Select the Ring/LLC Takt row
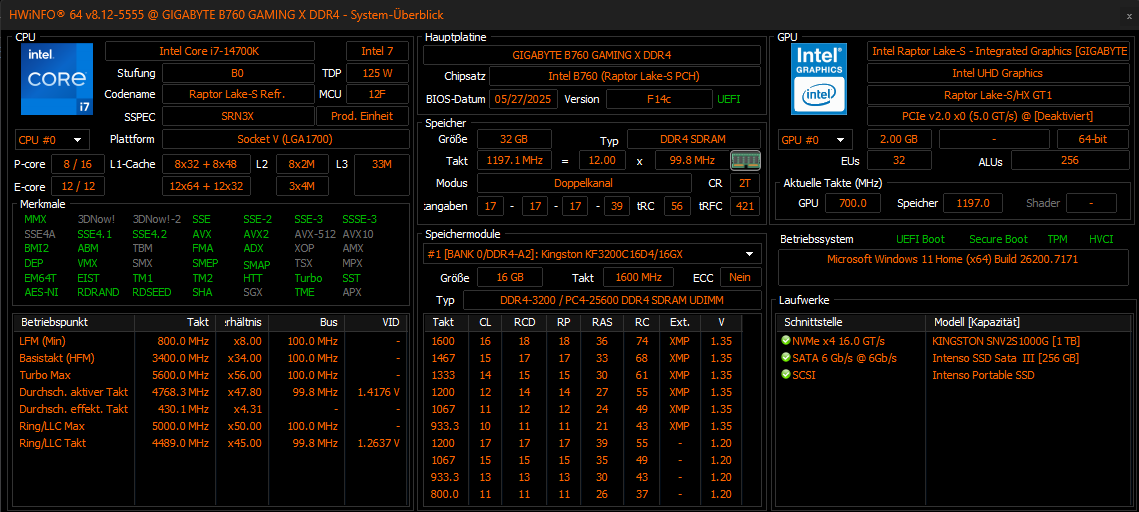Viewport: 1139px width, 512px height. point(210,443)
